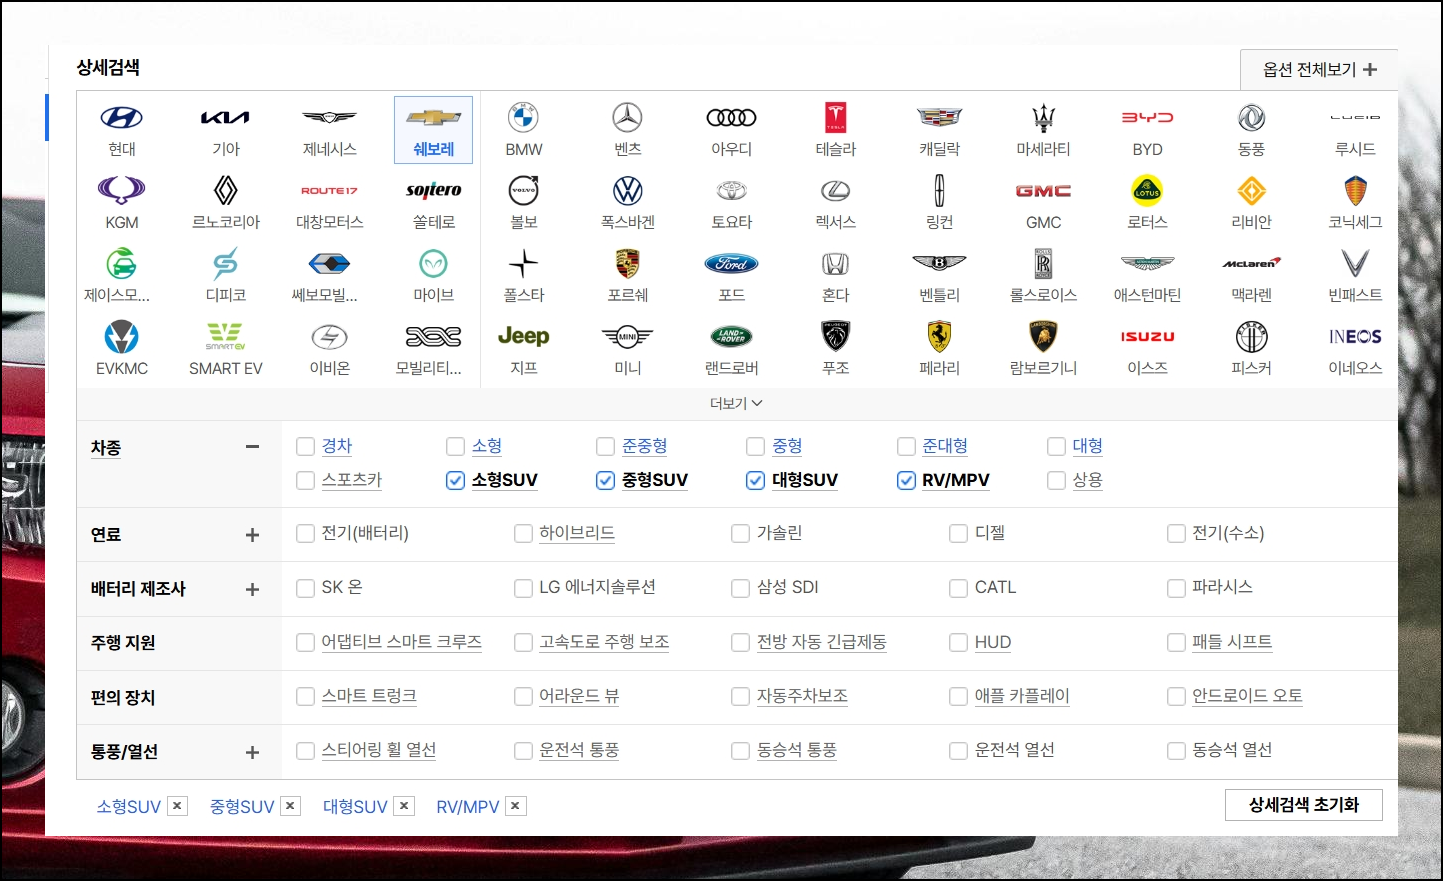
Task: Show more brands with 더보기
Action: click(x=737, y=403)
